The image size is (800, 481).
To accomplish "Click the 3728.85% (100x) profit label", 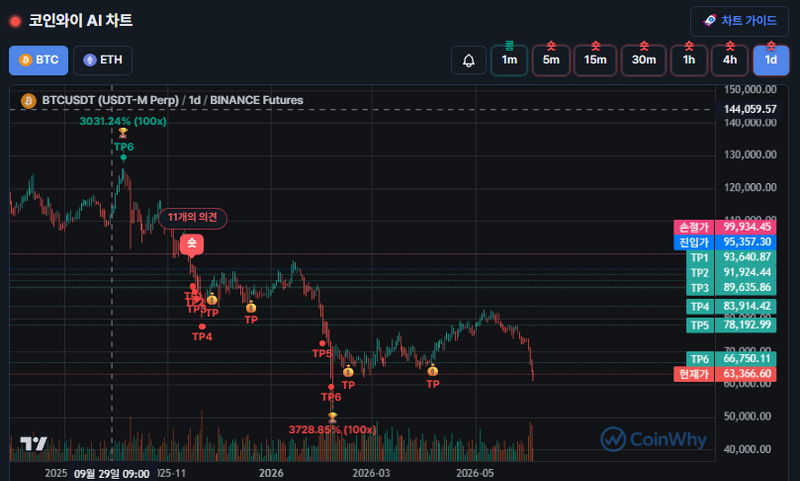I will click(x=332, y=430).
